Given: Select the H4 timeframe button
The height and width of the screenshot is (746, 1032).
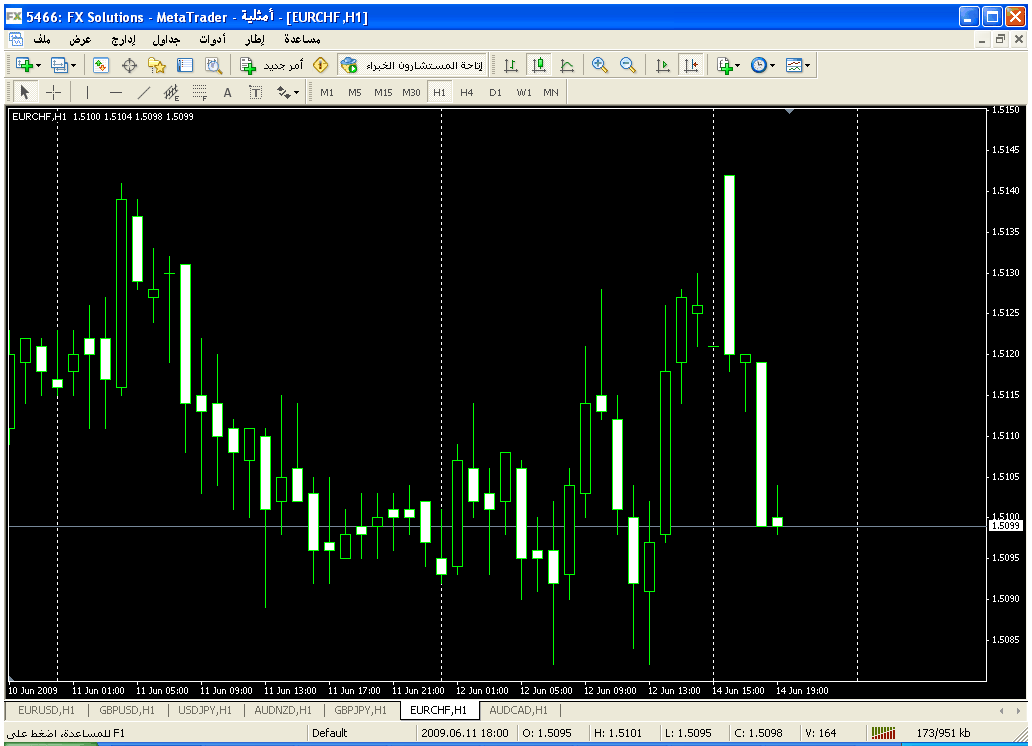Looking at the screenshot, I should [467, 92].
